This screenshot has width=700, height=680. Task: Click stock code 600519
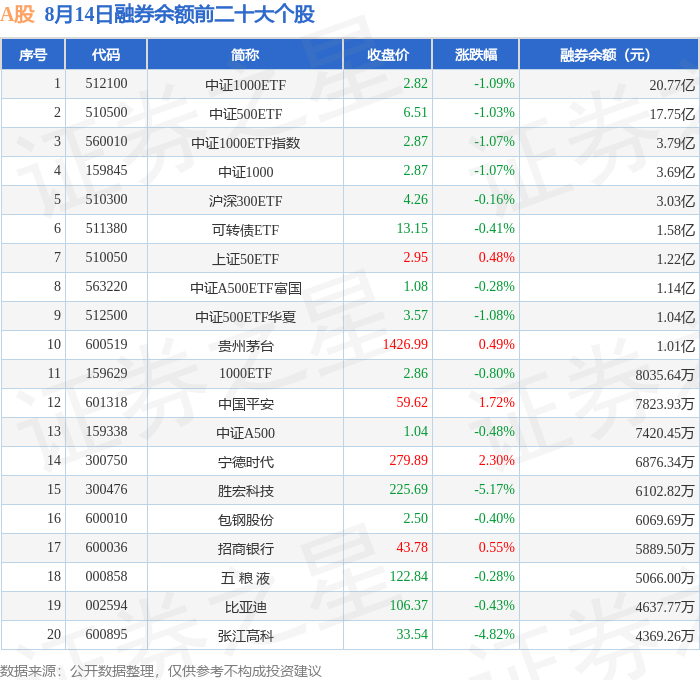click(106, 344)
